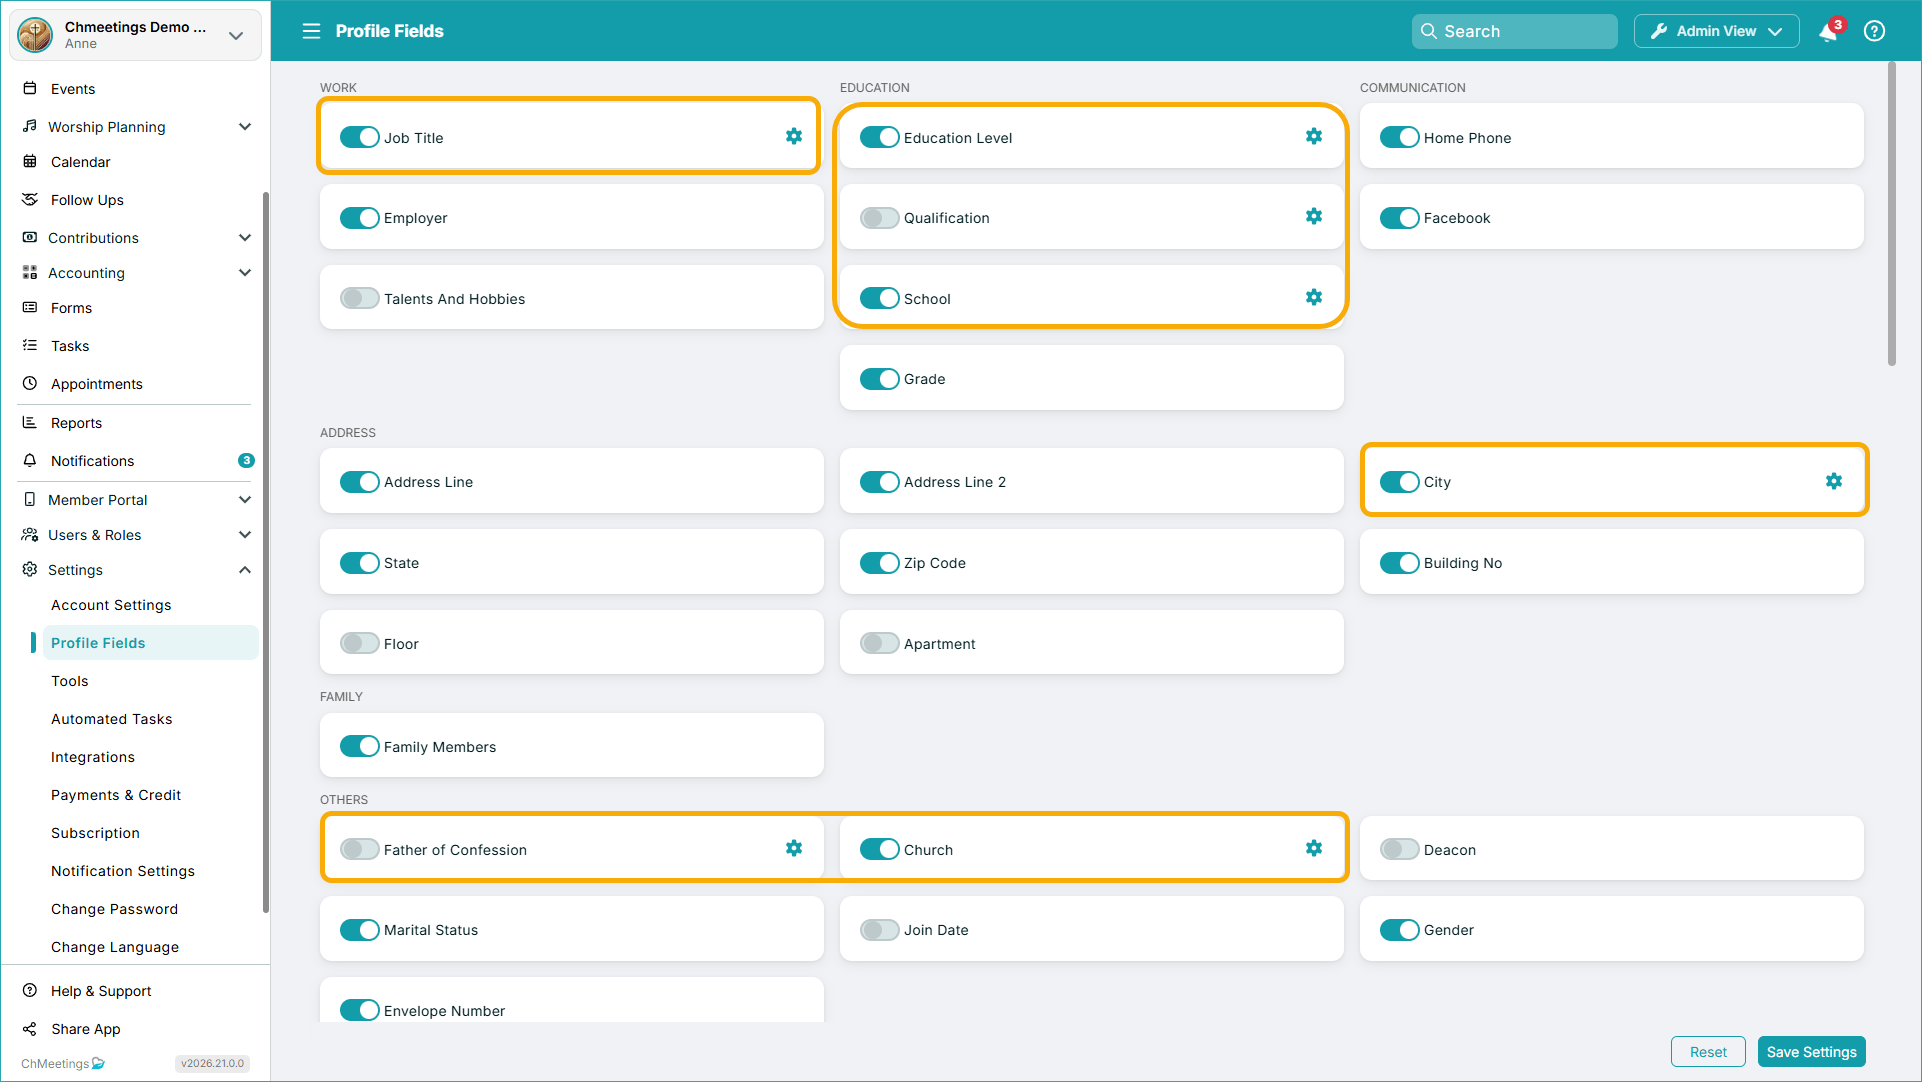Open Account Settings page
This screenshot has height=1082, width=1922.
tap(111, 605)
